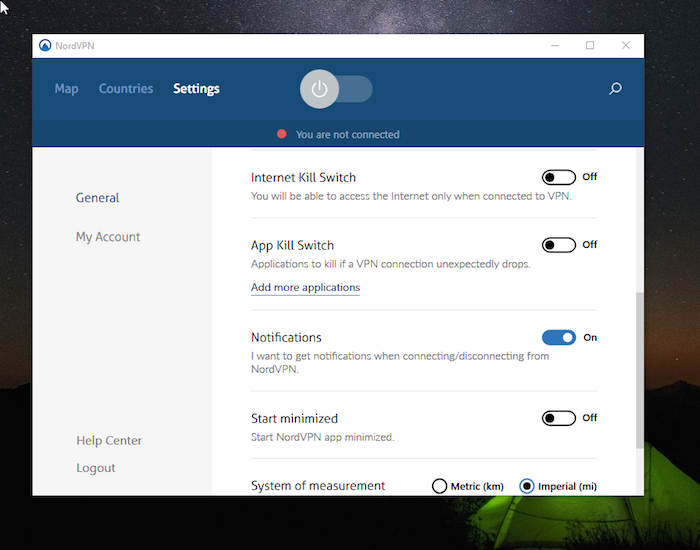
Task: Click the settings vertical scrollbar thumb
Action: coord(640,371)
